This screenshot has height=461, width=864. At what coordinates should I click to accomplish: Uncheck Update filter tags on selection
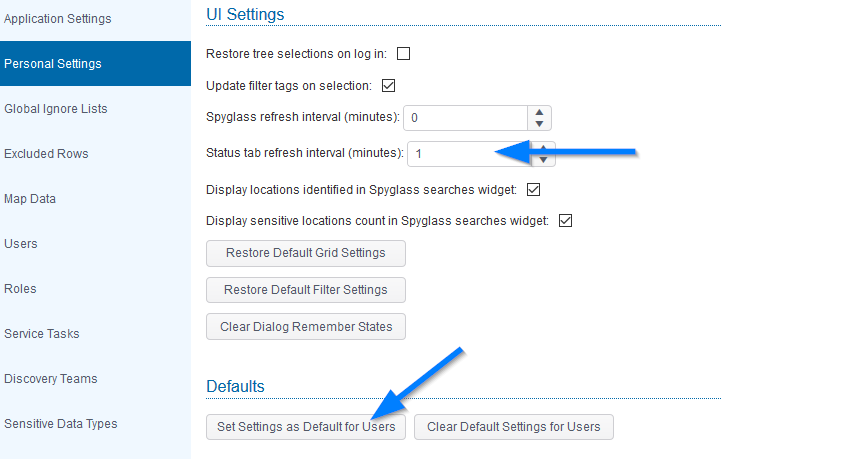coord(389,85)
